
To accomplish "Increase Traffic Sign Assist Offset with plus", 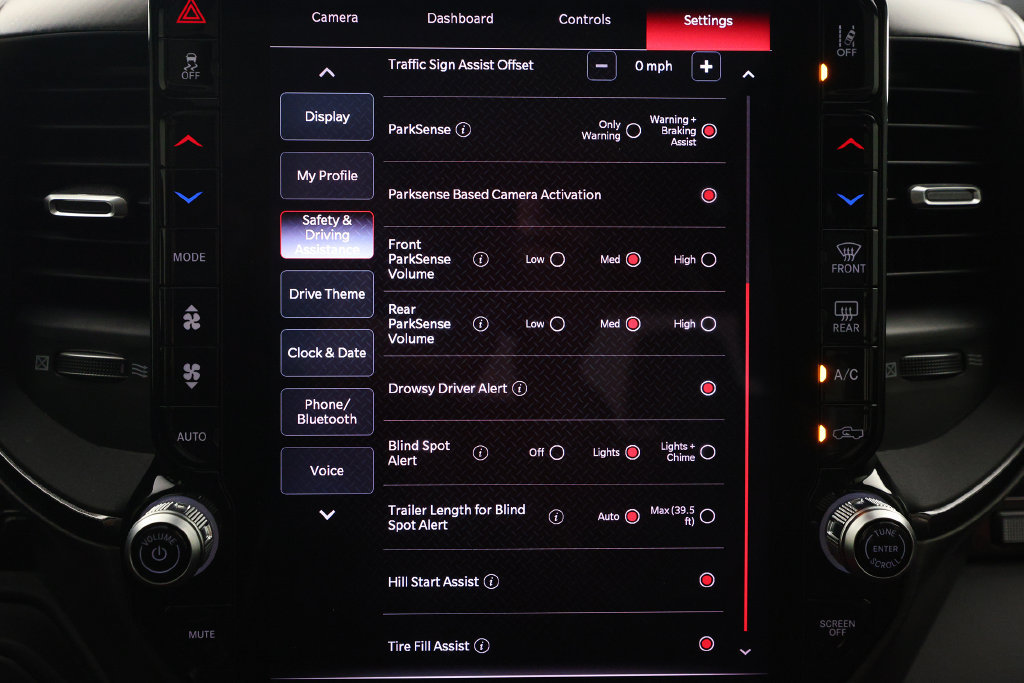I will tap(706, 67).
